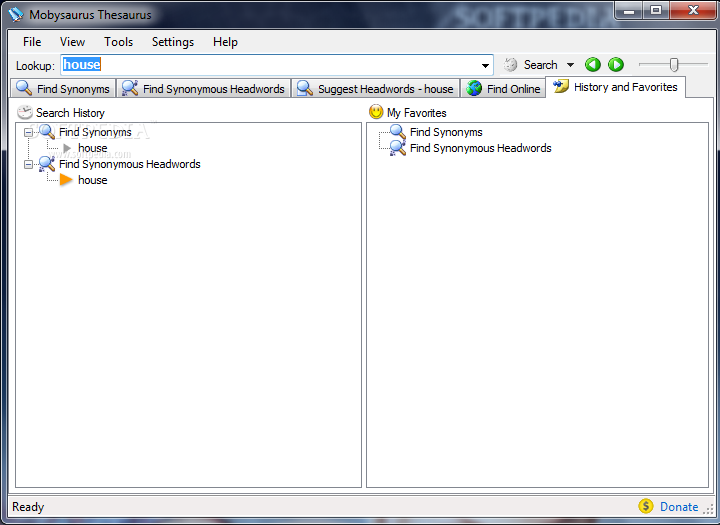The height and width of the screenshot is (525, 720).
Task: Minimize the Mobysaurus Thesaurus window
Action: coord(629,11)
